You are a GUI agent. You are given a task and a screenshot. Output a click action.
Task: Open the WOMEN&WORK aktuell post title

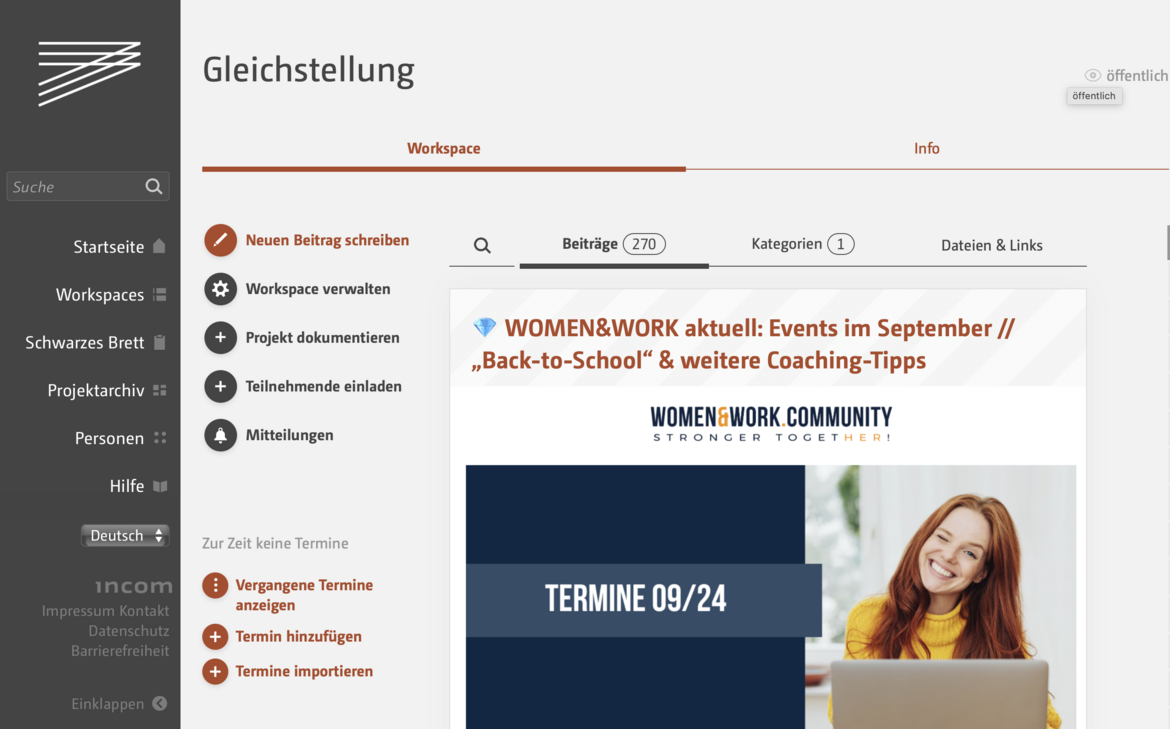[x=742, y=344]
